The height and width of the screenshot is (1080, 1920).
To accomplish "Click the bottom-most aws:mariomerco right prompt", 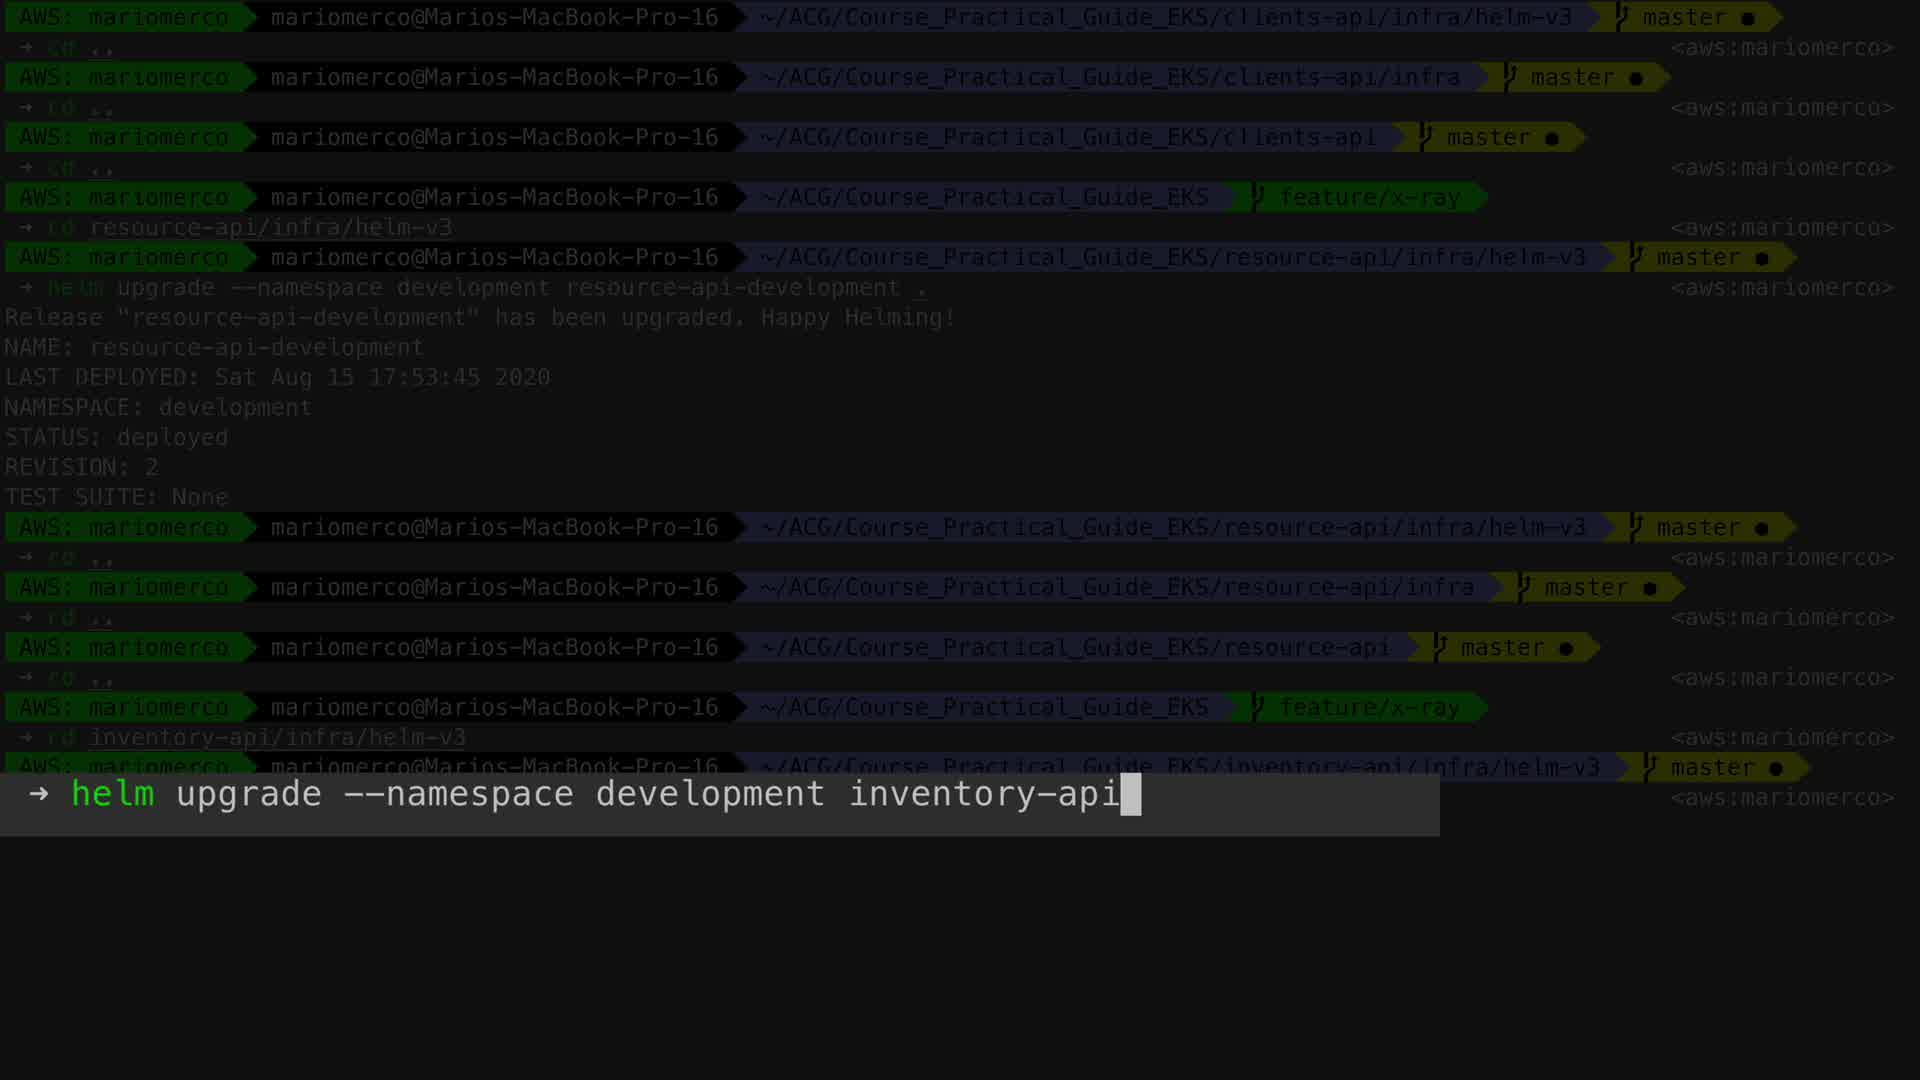I will click(x=1782, y=798).
